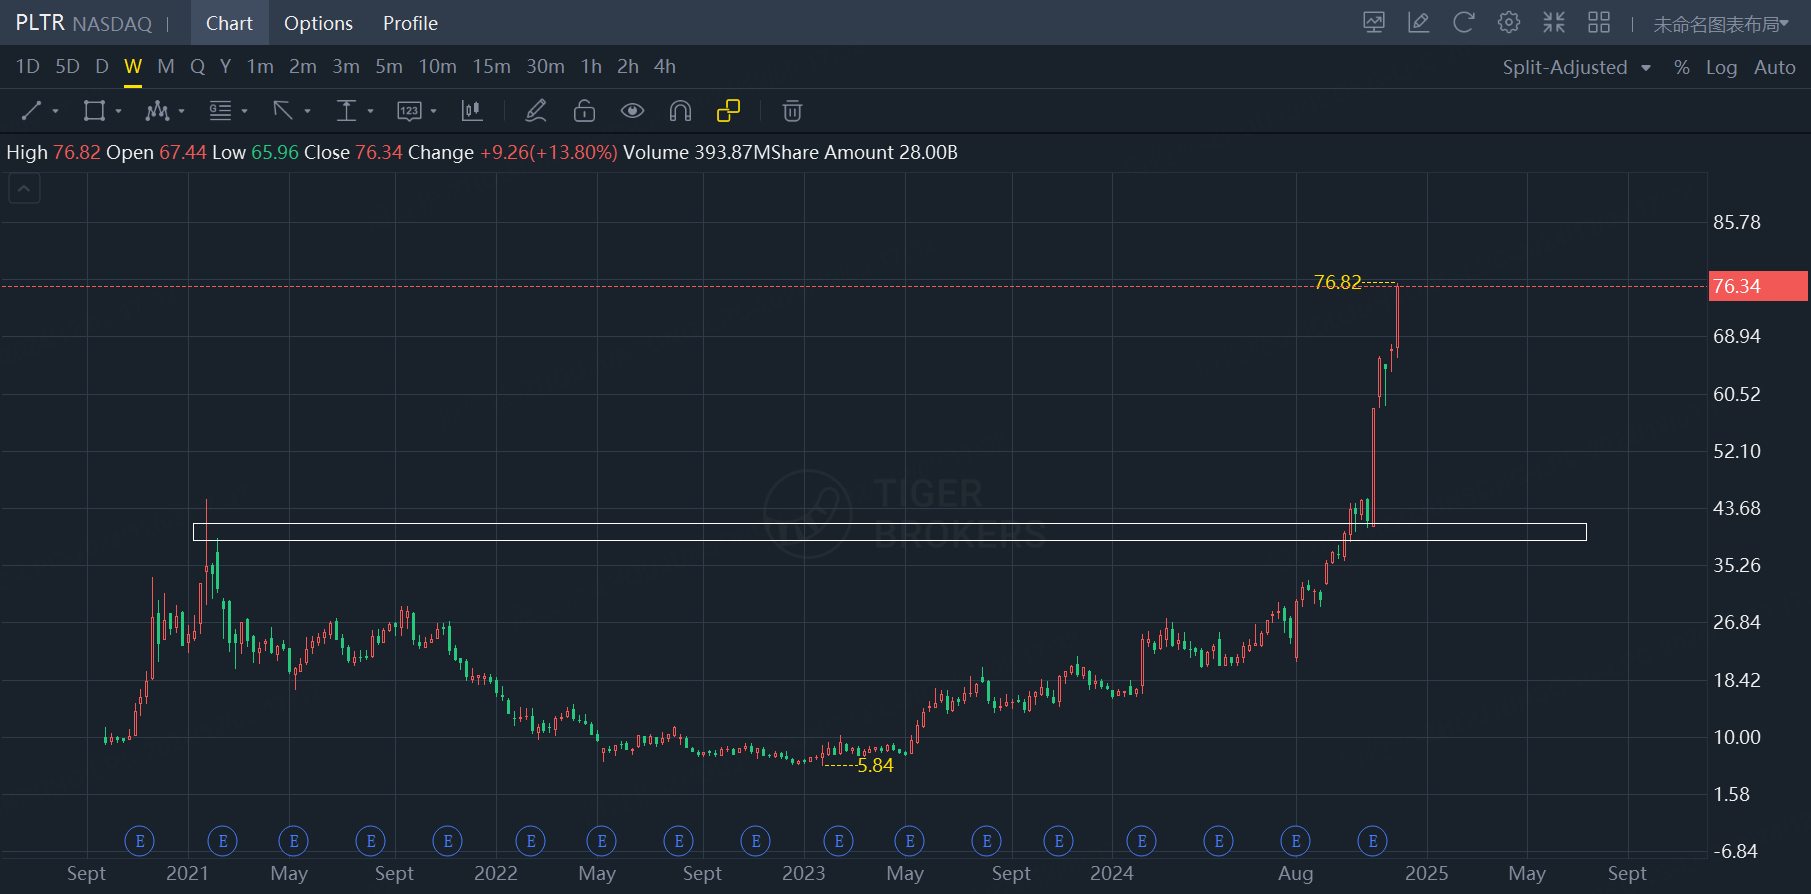Activate the pencil freehand drawing tool

(x=536, y=111)
